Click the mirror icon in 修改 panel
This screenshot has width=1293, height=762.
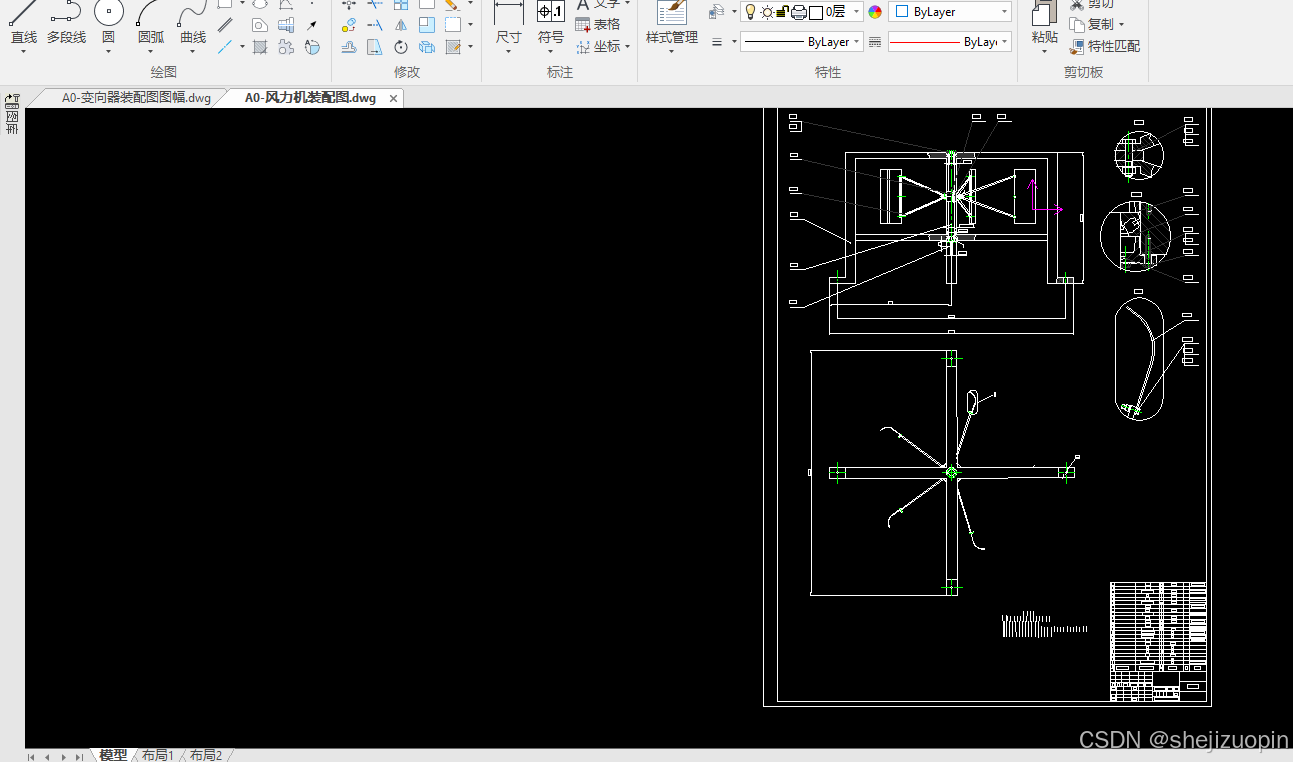click(x=401, y=25)
